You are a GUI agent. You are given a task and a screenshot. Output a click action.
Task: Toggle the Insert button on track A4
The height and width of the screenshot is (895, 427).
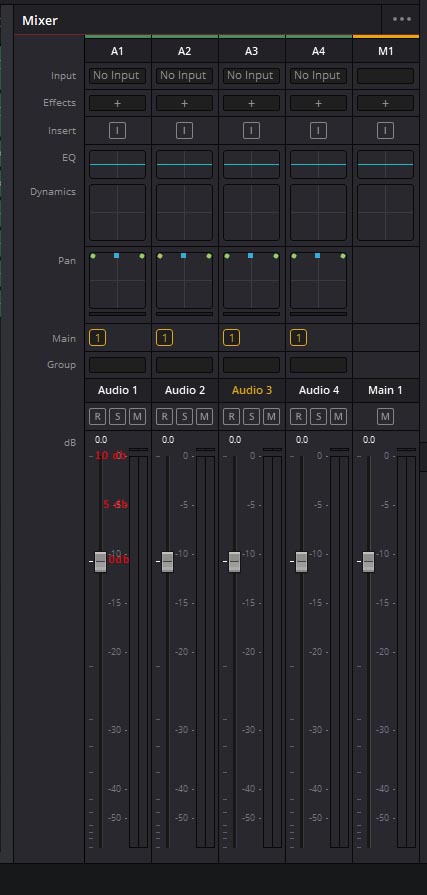318,131
